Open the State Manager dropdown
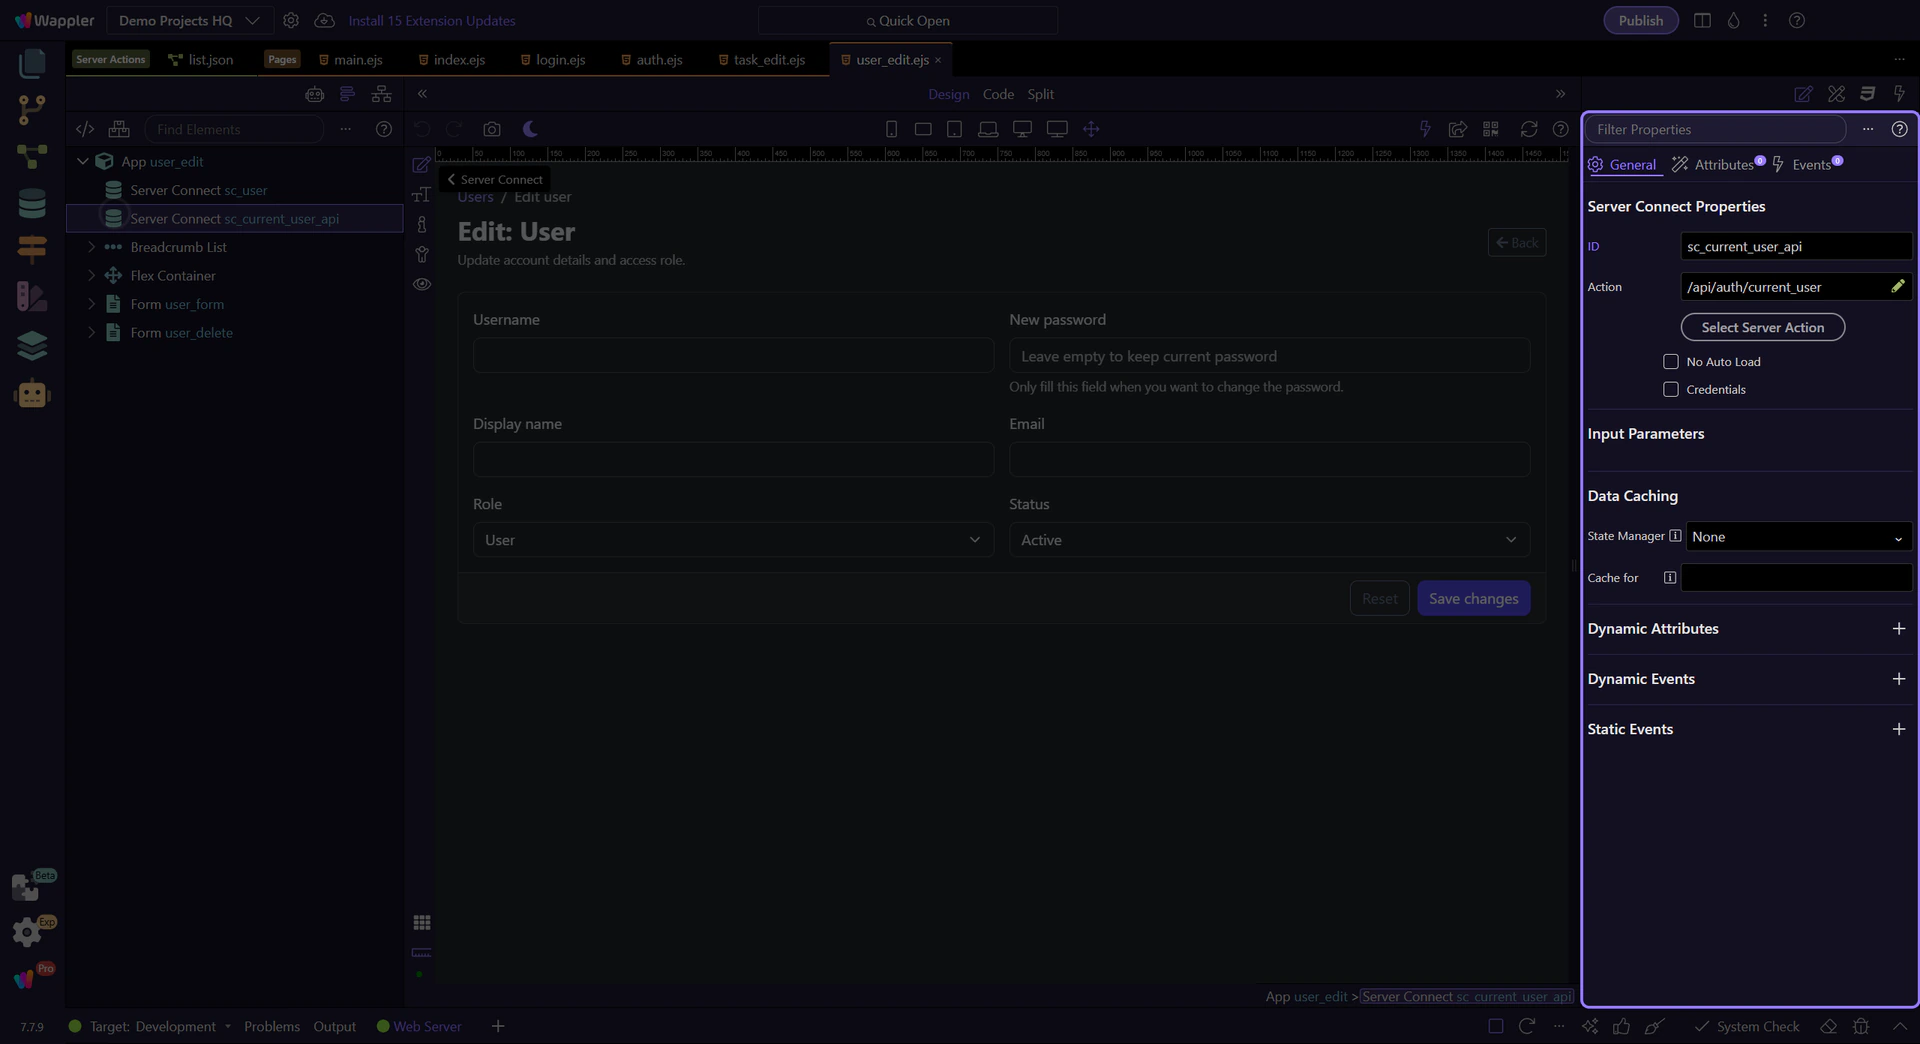This screenshot has height=1044, width=1920. point(1798,537)
